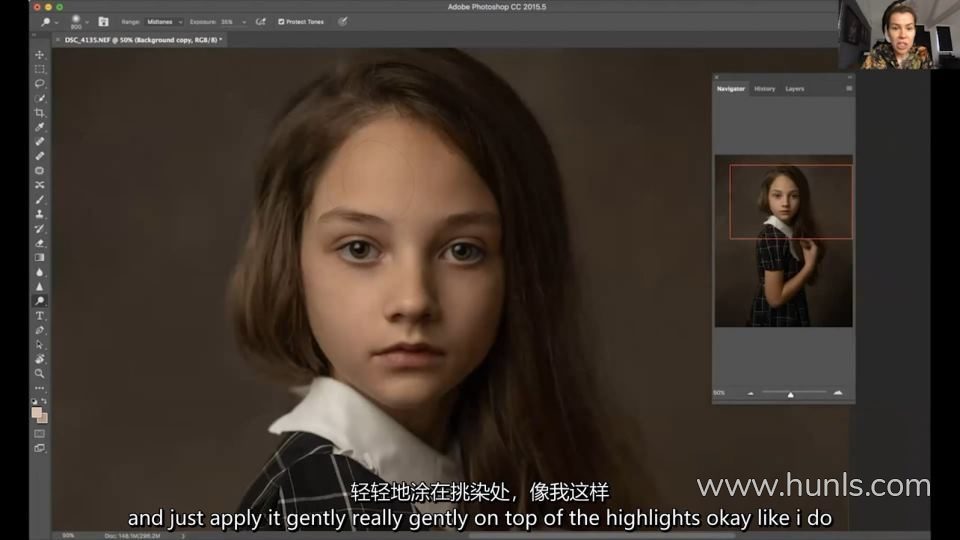The height and width of the screenshot is (540, 960).
Task: Toggle the Brush panel
Action: [x=103, y=22]
